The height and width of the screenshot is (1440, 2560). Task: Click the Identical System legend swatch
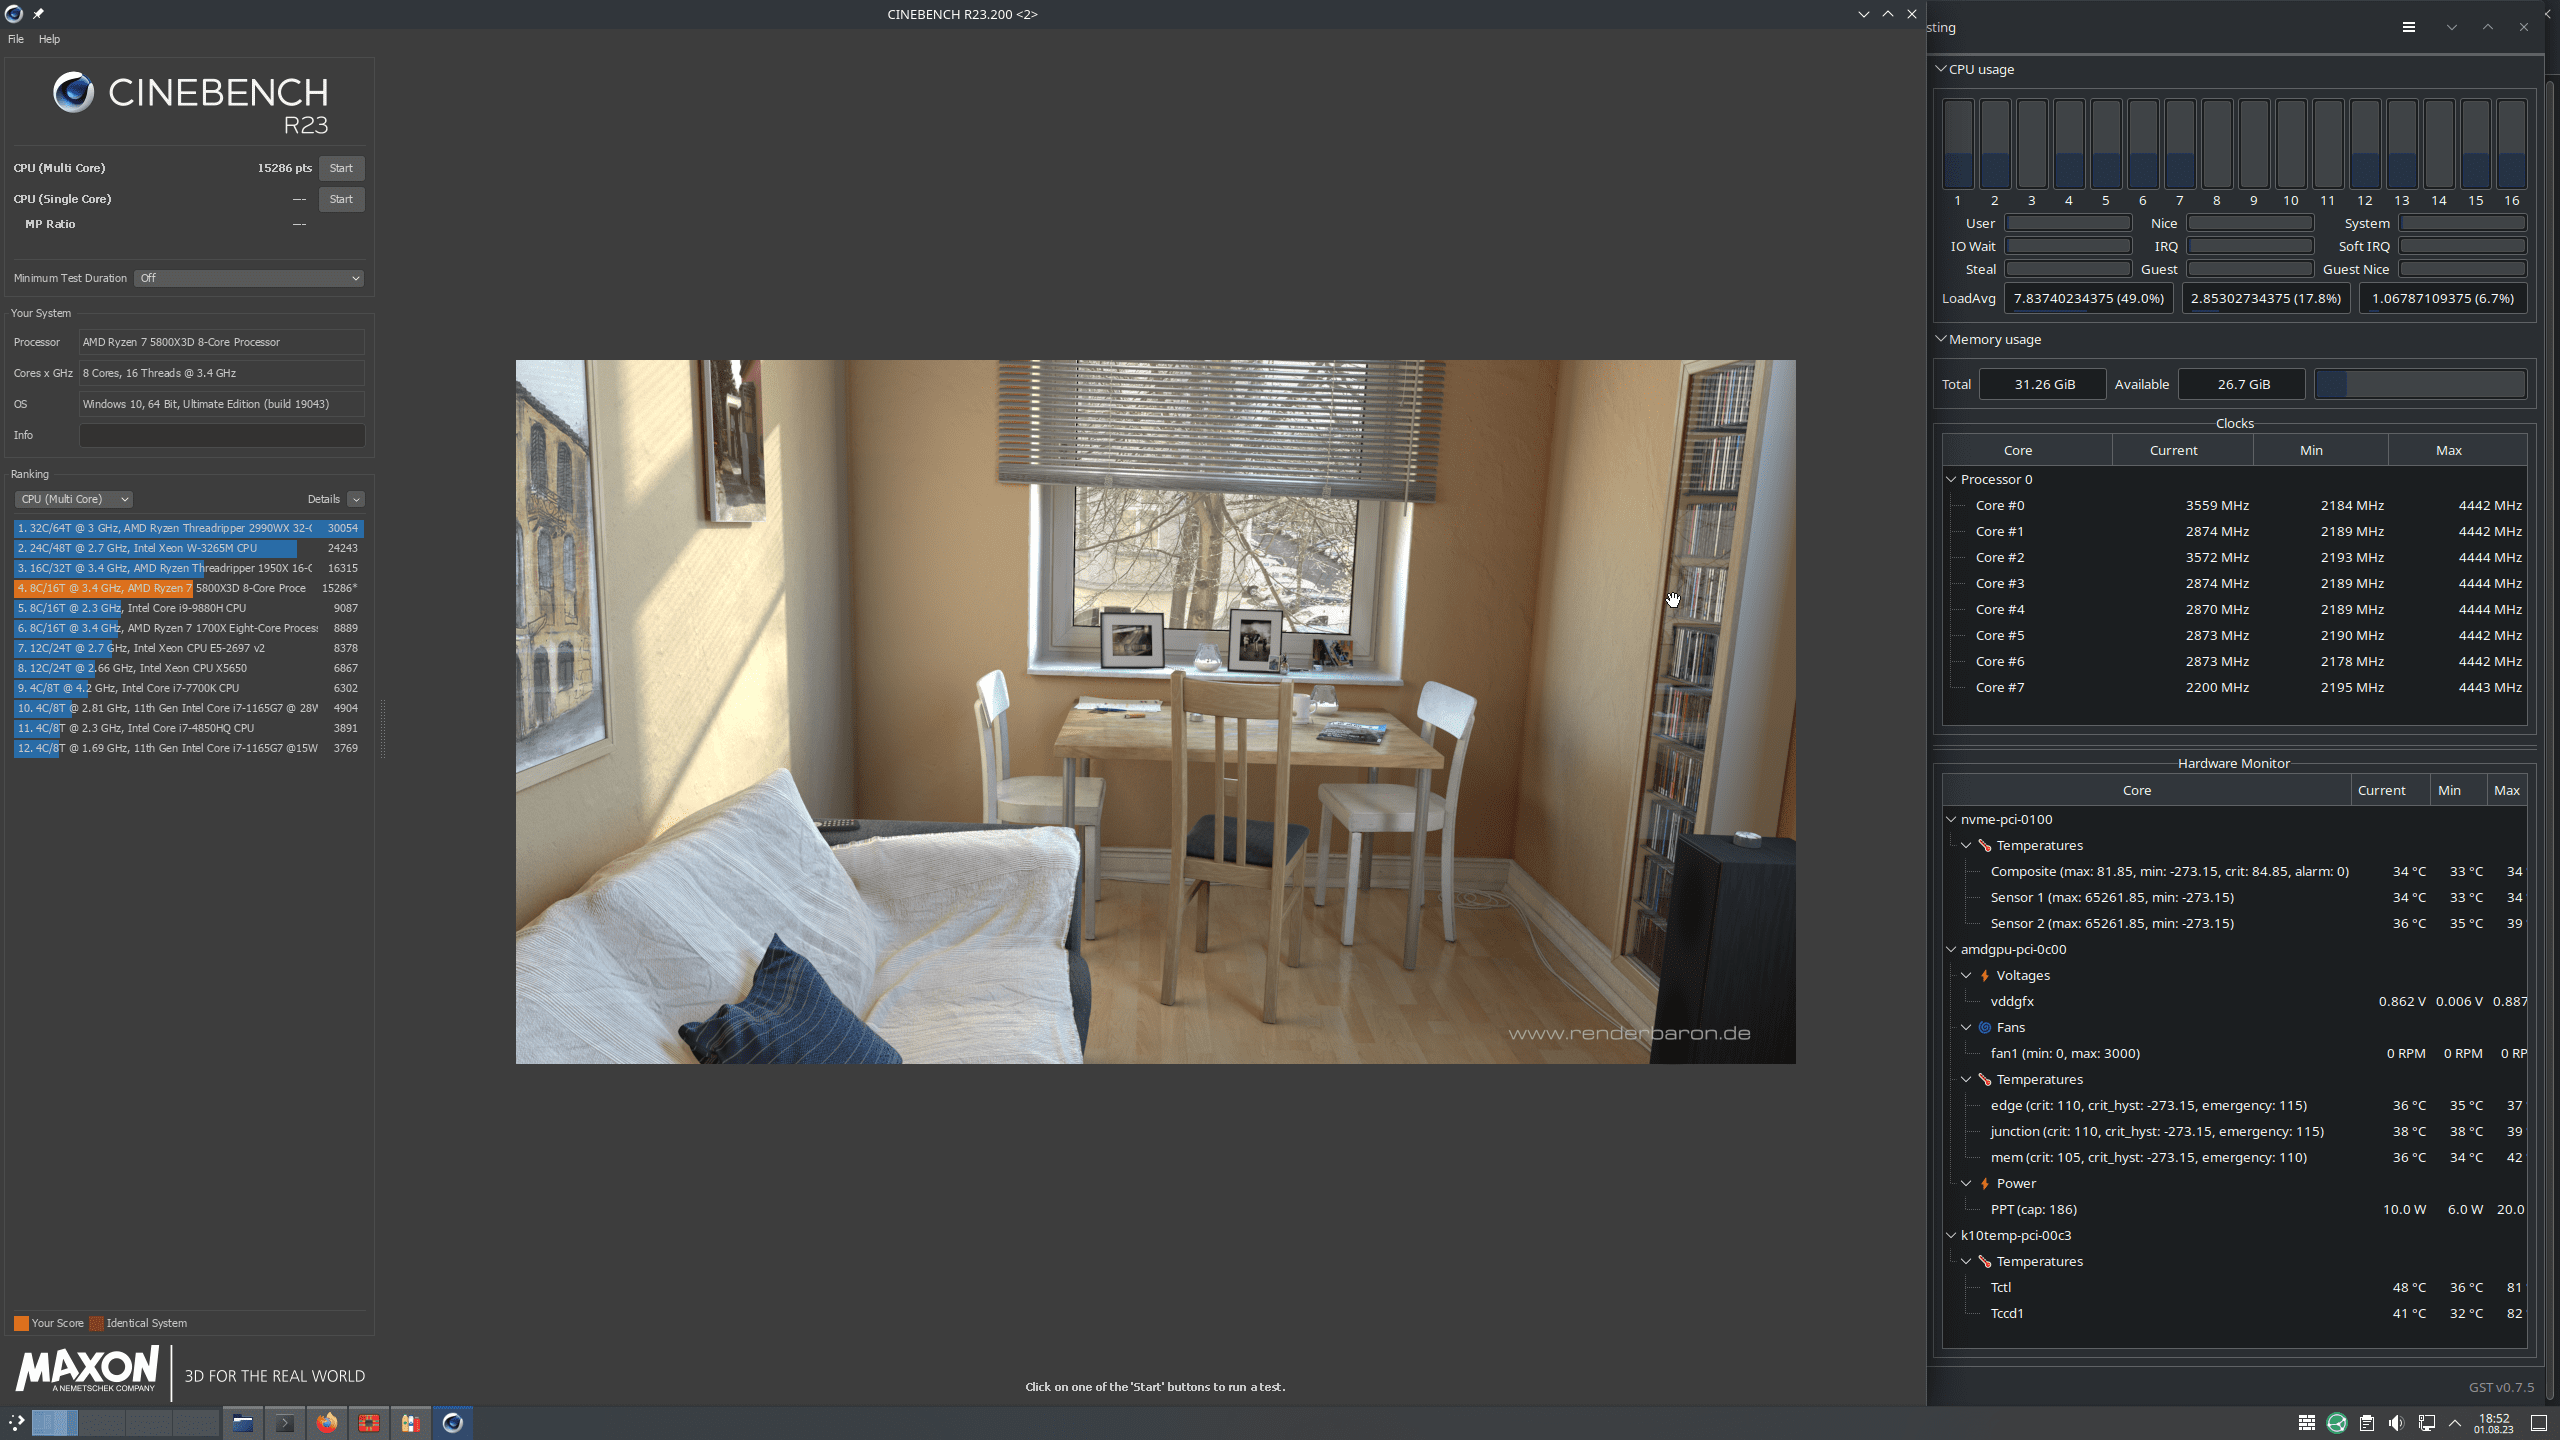tap(96, 1323)
